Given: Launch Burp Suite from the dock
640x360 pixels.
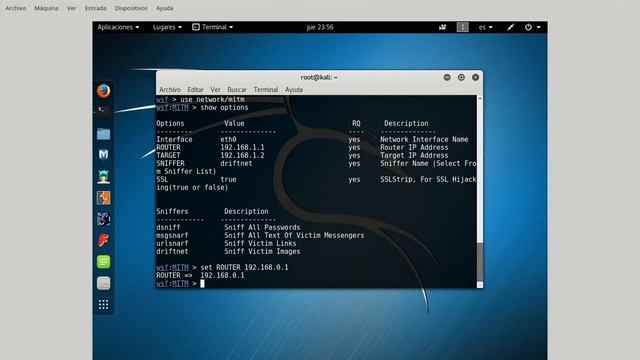Looking at the screenshot, I should pyautogui.click(x=103, y=198).
